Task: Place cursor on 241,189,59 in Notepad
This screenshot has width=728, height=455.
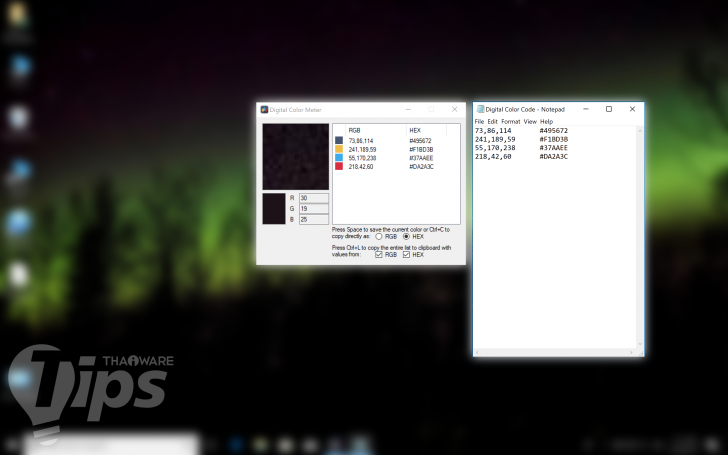Action: tap(495, 139)
